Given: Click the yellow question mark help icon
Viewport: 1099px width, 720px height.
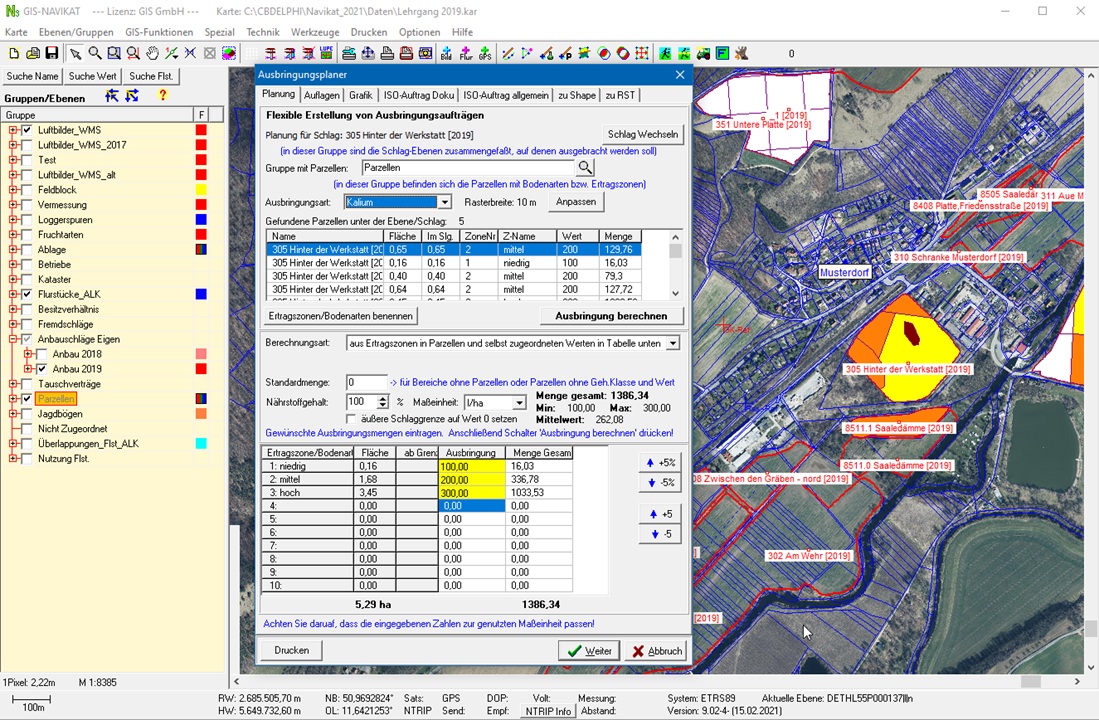Looking at the screenshot, I should 163,96.
